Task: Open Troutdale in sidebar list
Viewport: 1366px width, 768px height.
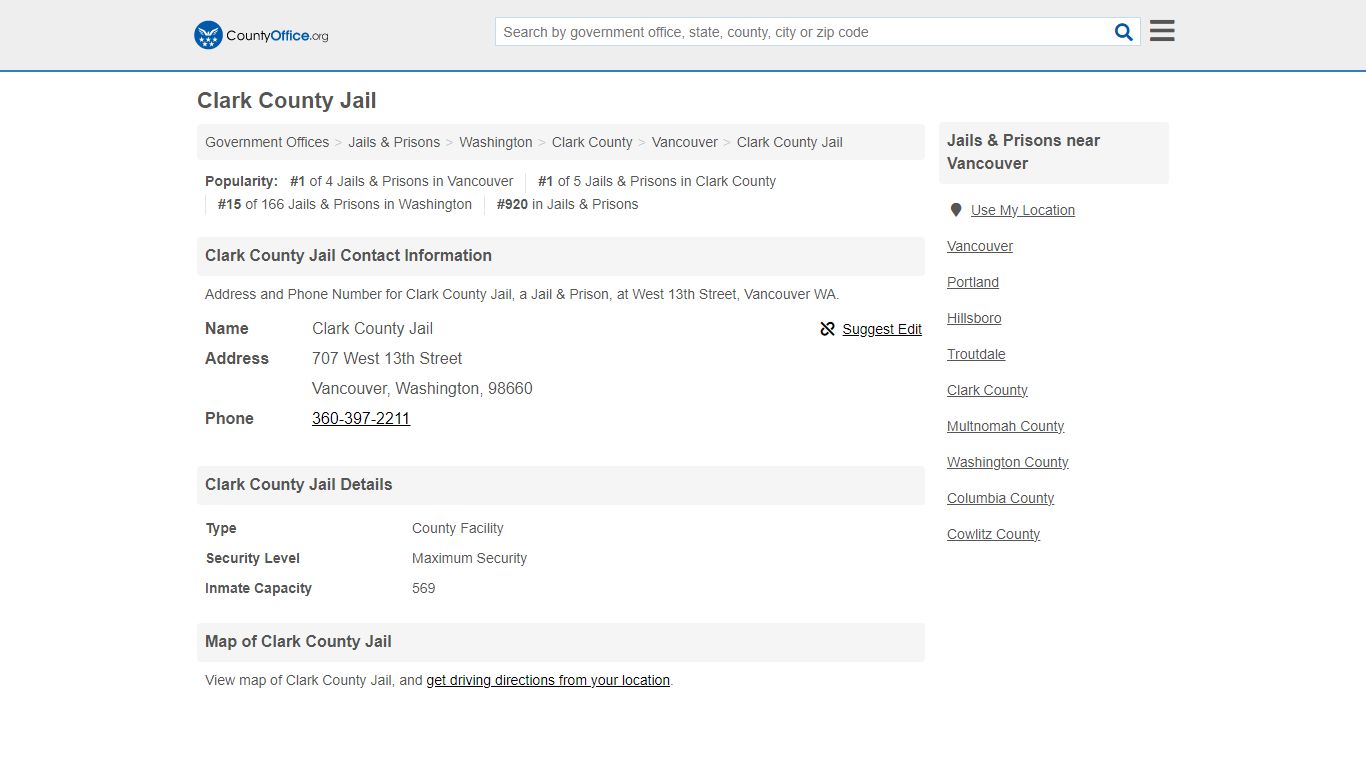Action: point(976,354)
